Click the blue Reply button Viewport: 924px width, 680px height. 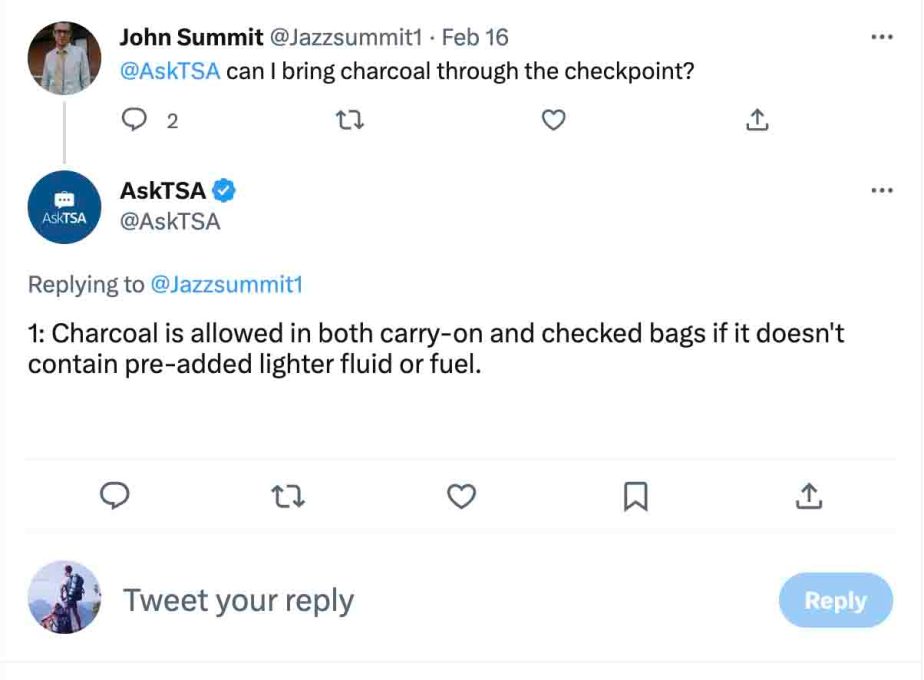coord(836,600)
